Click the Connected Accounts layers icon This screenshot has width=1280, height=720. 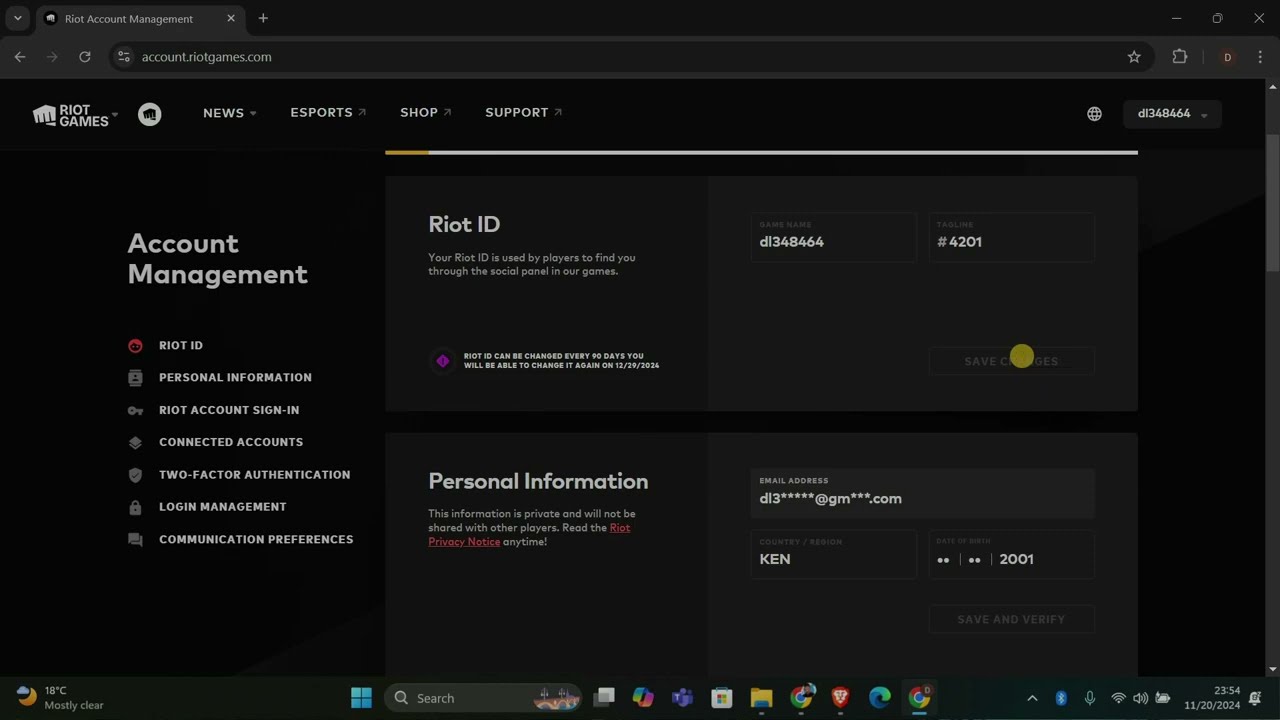[x=135, y=443]
